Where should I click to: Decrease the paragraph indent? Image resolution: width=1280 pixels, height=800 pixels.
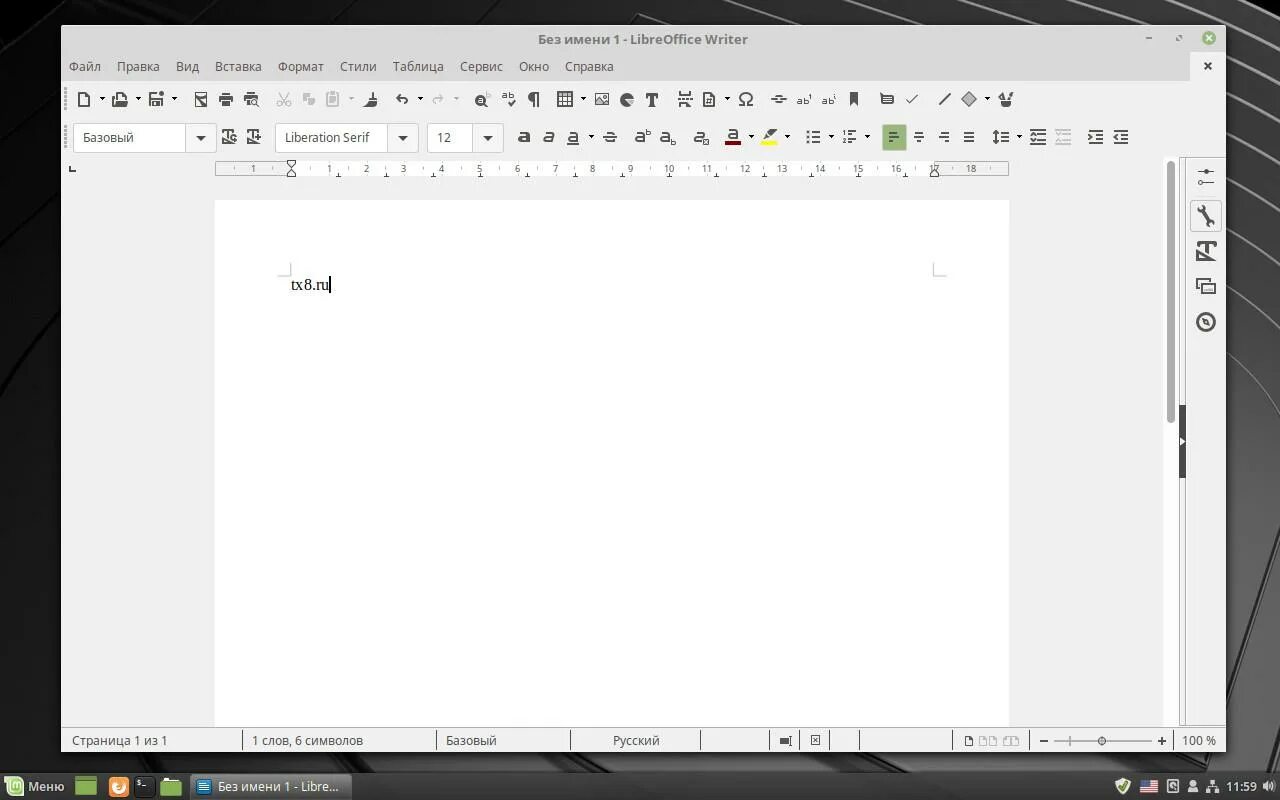pos(1121,137)
